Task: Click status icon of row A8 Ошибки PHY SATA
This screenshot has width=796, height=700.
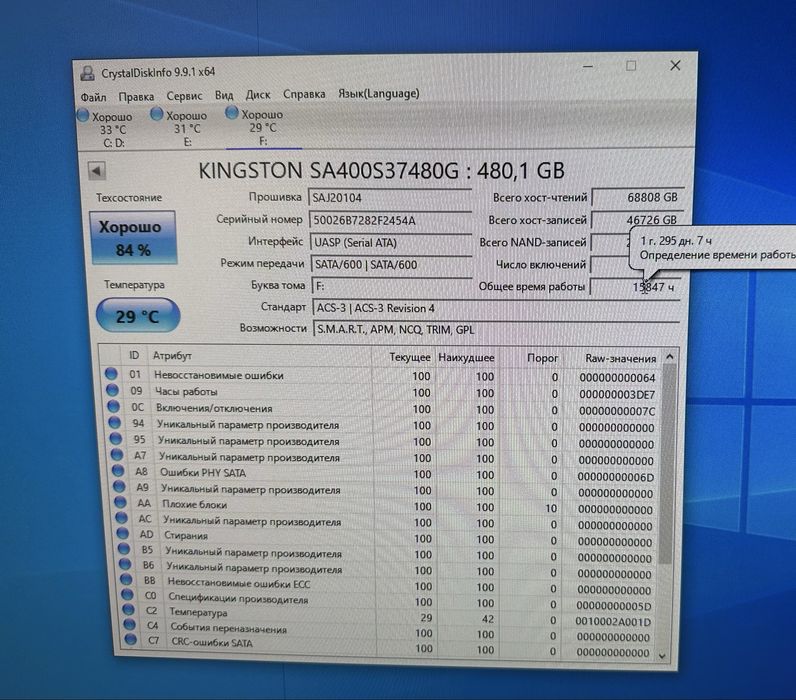Action: (118, 472)
